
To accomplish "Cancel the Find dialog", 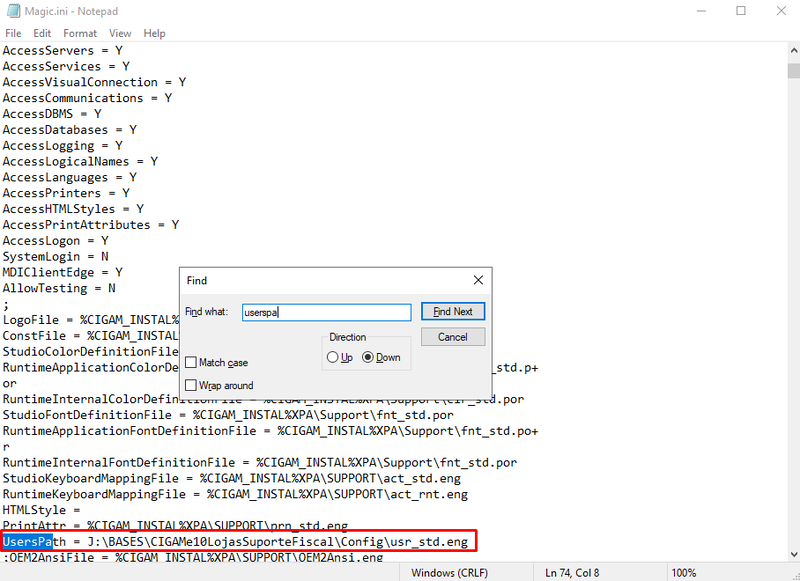I will tap(453, 337).
